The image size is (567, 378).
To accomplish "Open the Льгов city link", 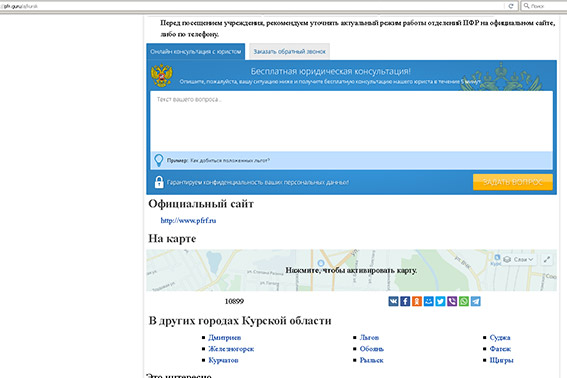I will click(369, 337).
